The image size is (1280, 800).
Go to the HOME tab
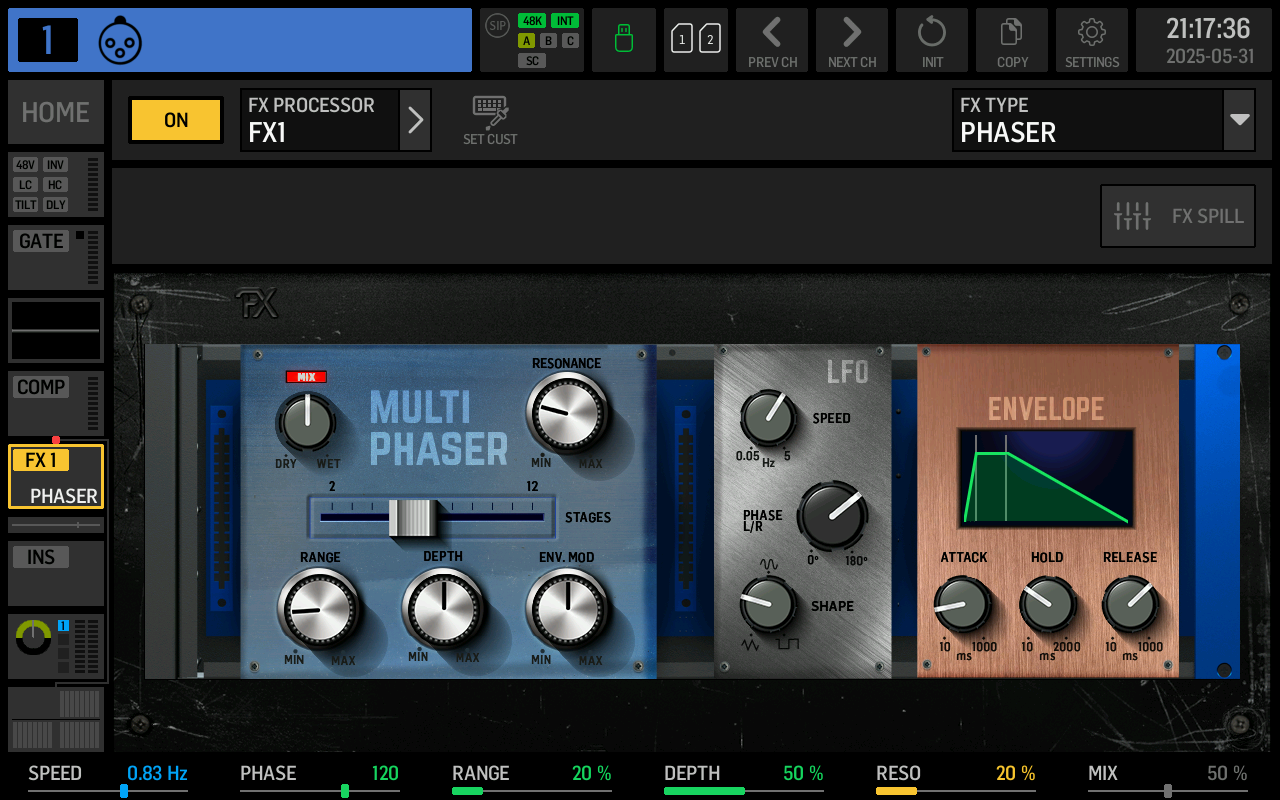point(55,112)
